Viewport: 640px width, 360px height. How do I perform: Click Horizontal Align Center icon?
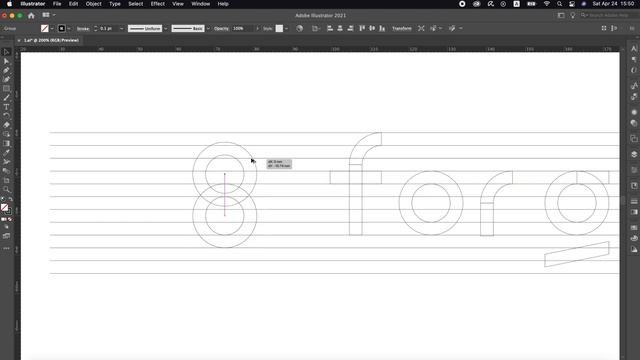point(340,29)
